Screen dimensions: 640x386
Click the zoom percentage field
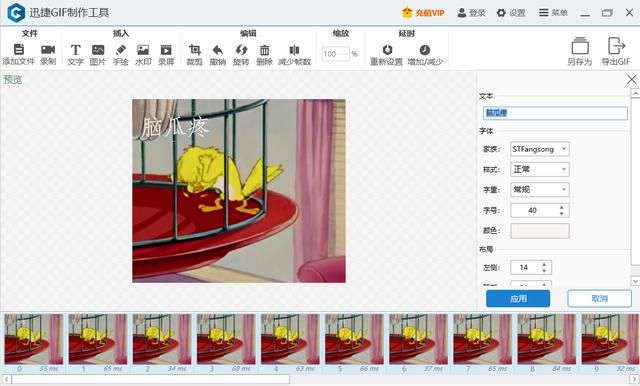[x=336, y=53]
